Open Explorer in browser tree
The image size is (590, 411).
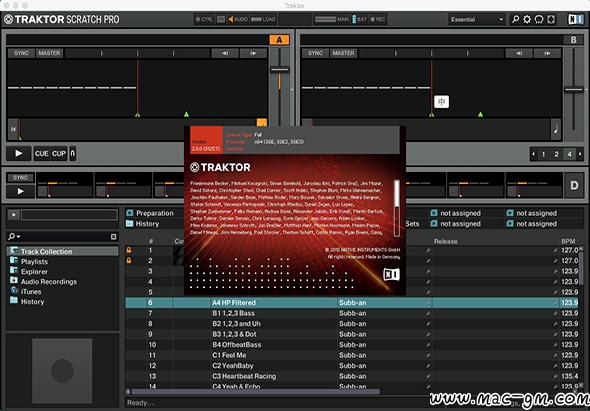pos(29,272)
